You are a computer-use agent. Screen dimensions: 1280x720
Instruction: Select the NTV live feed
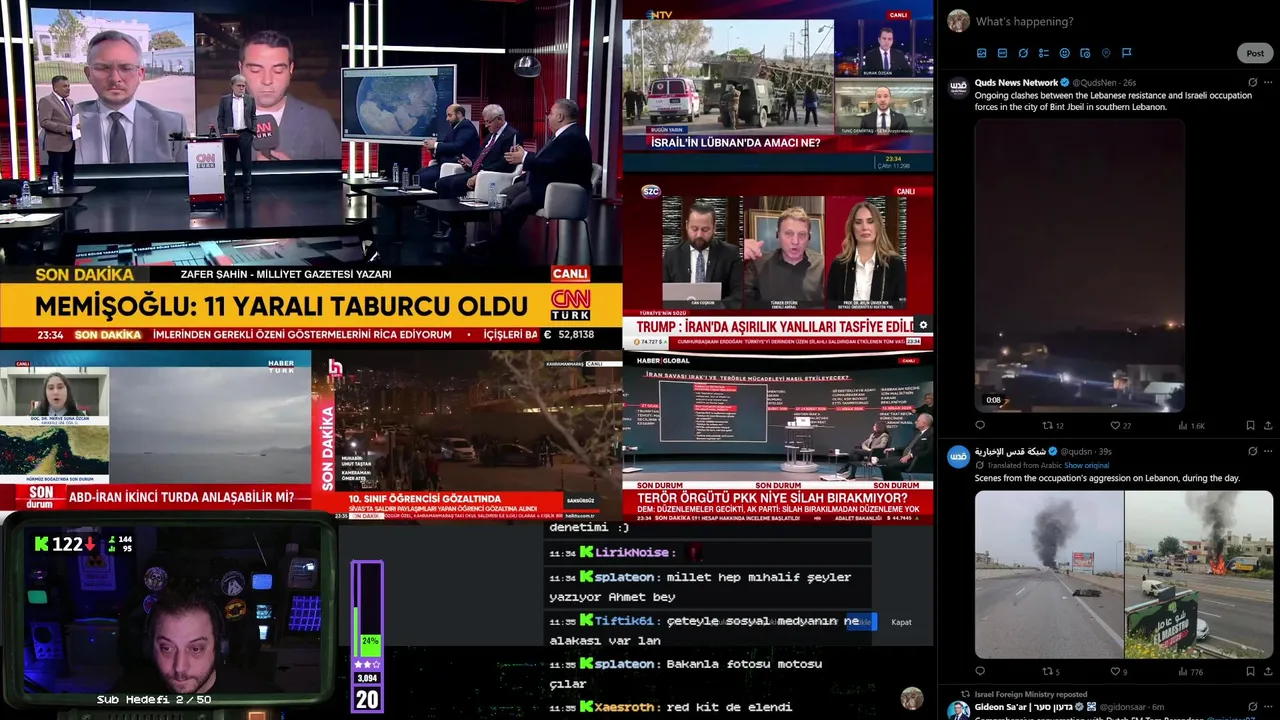778,86
